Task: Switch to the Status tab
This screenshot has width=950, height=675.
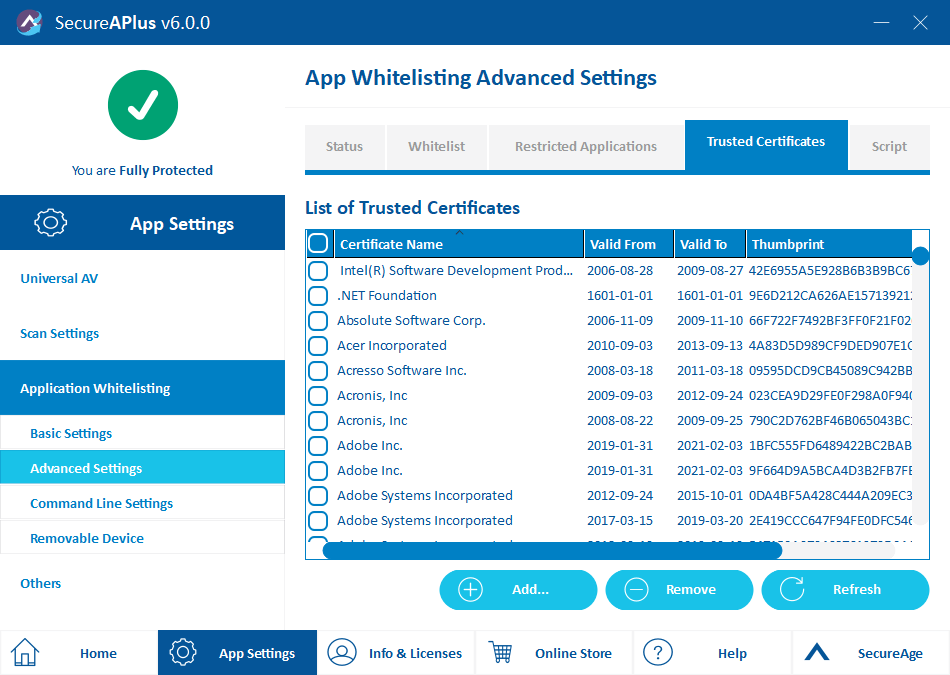Action: [x=344, y=147]
